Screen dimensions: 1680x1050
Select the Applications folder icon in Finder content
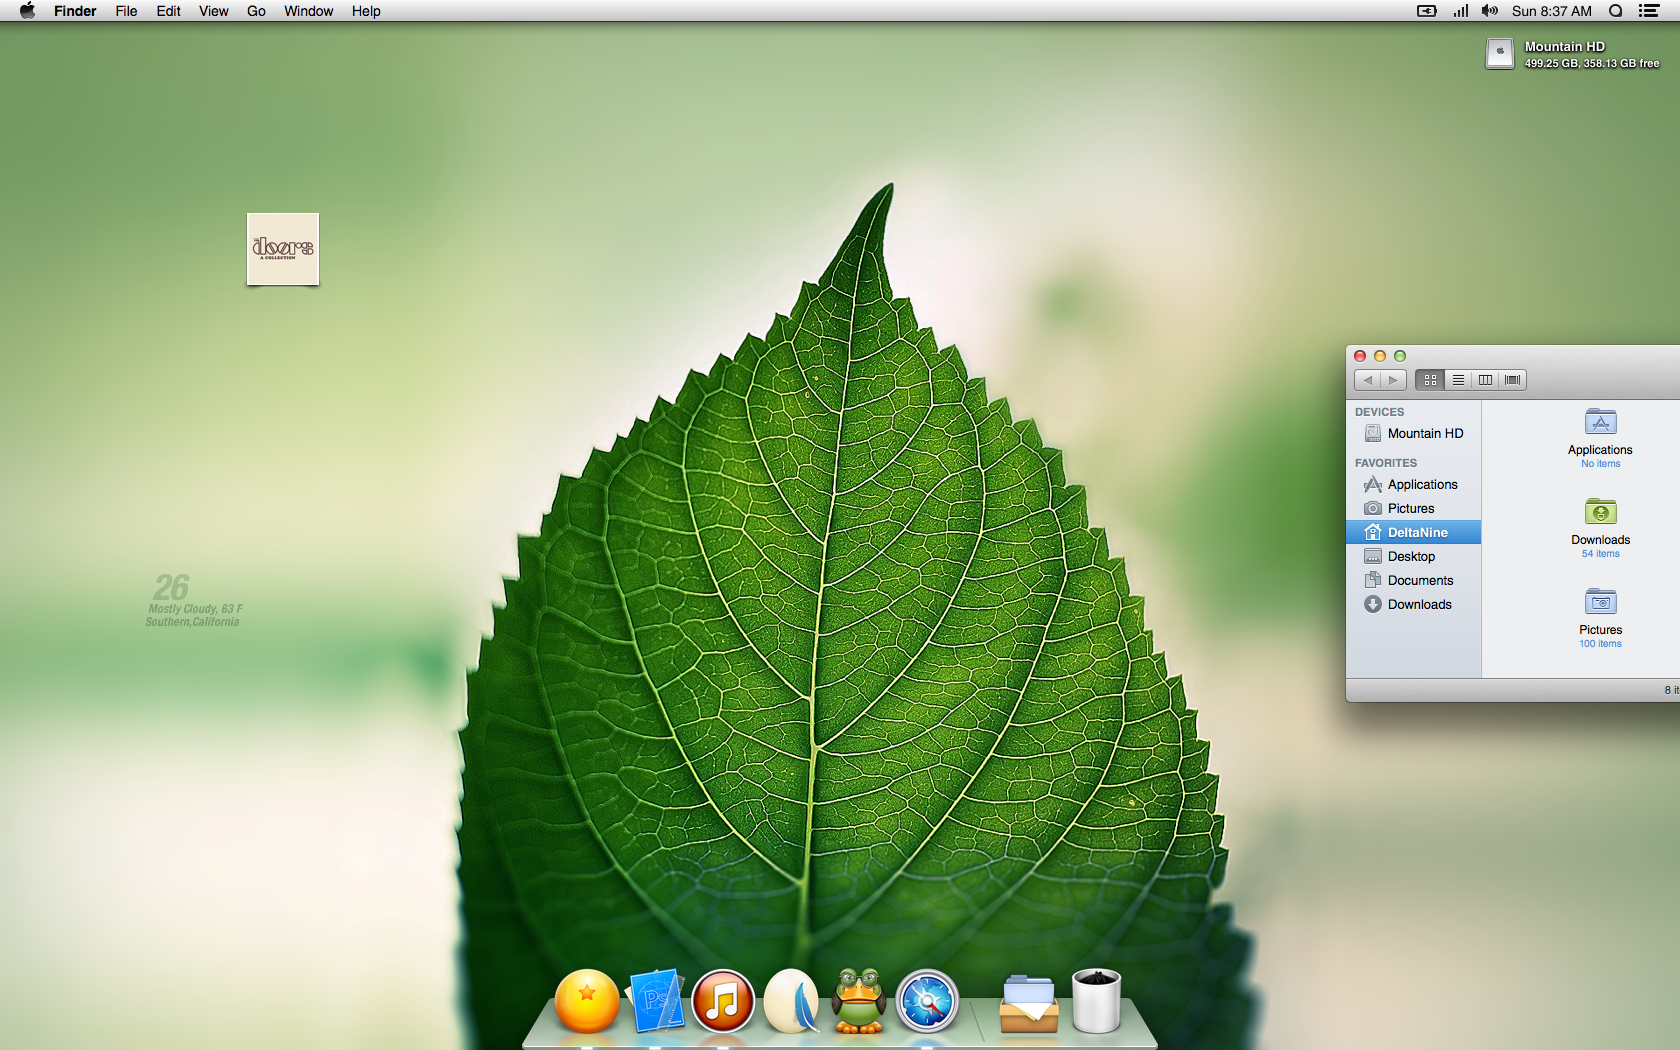point(1600,422)
